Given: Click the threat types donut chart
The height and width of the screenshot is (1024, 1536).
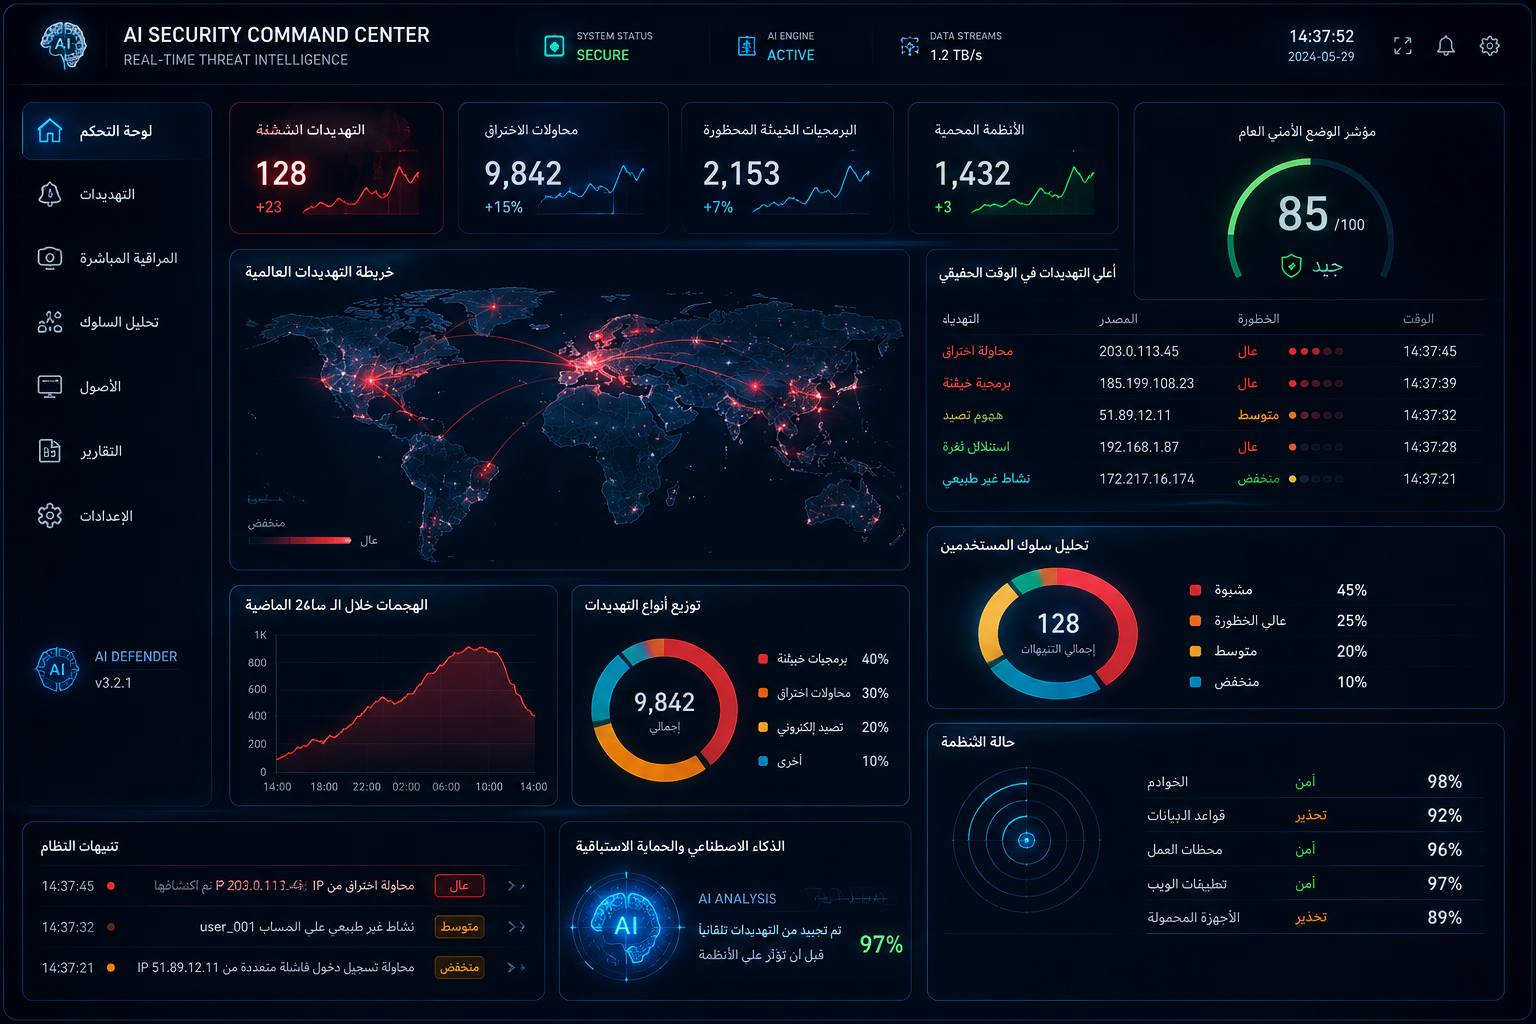Looking at the screenshot, I should 664,710.
